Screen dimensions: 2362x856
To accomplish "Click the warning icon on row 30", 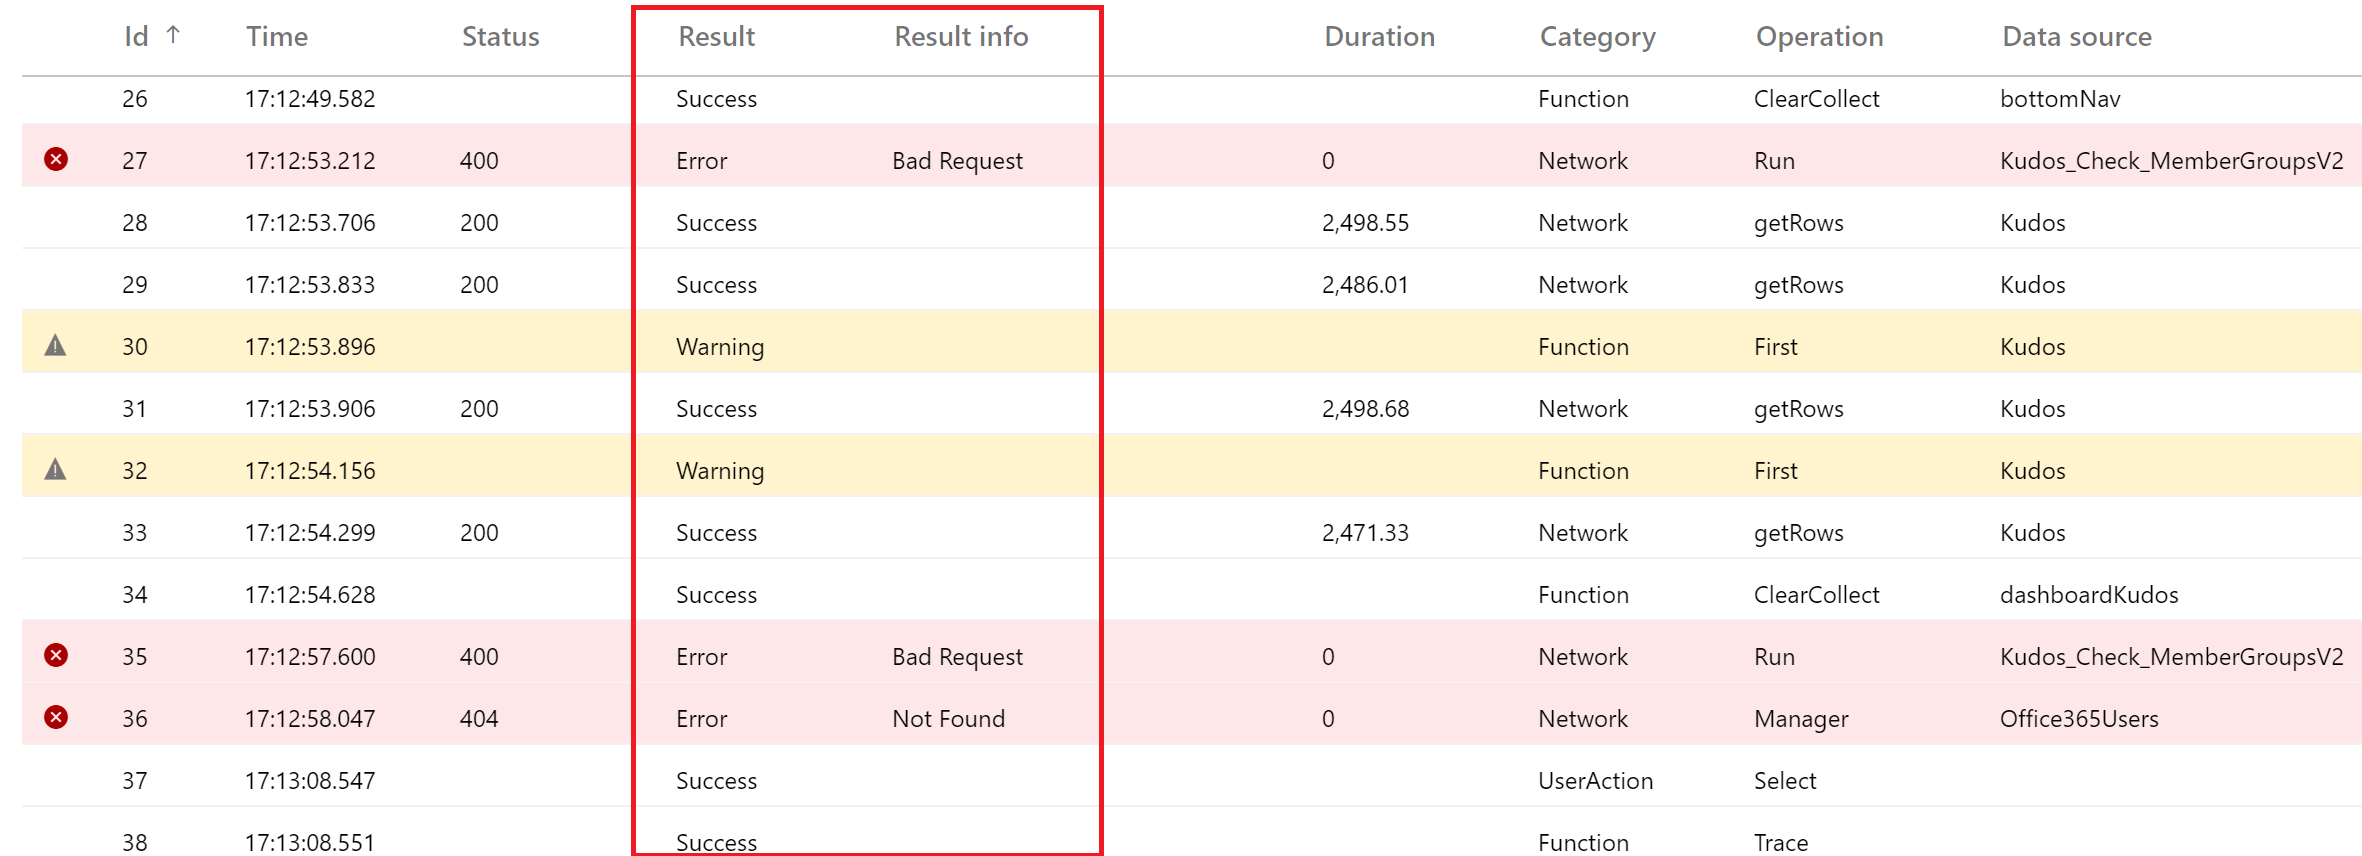I will [56, 346].
